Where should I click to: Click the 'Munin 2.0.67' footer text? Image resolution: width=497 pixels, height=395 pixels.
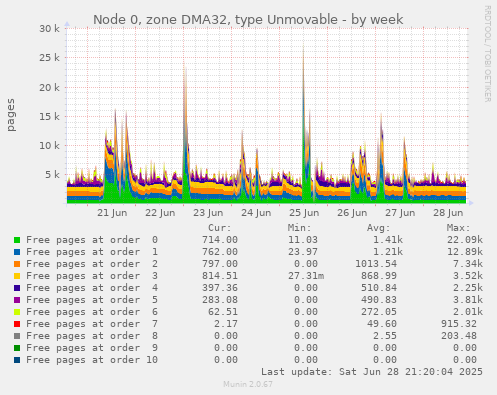click(248, 384)
